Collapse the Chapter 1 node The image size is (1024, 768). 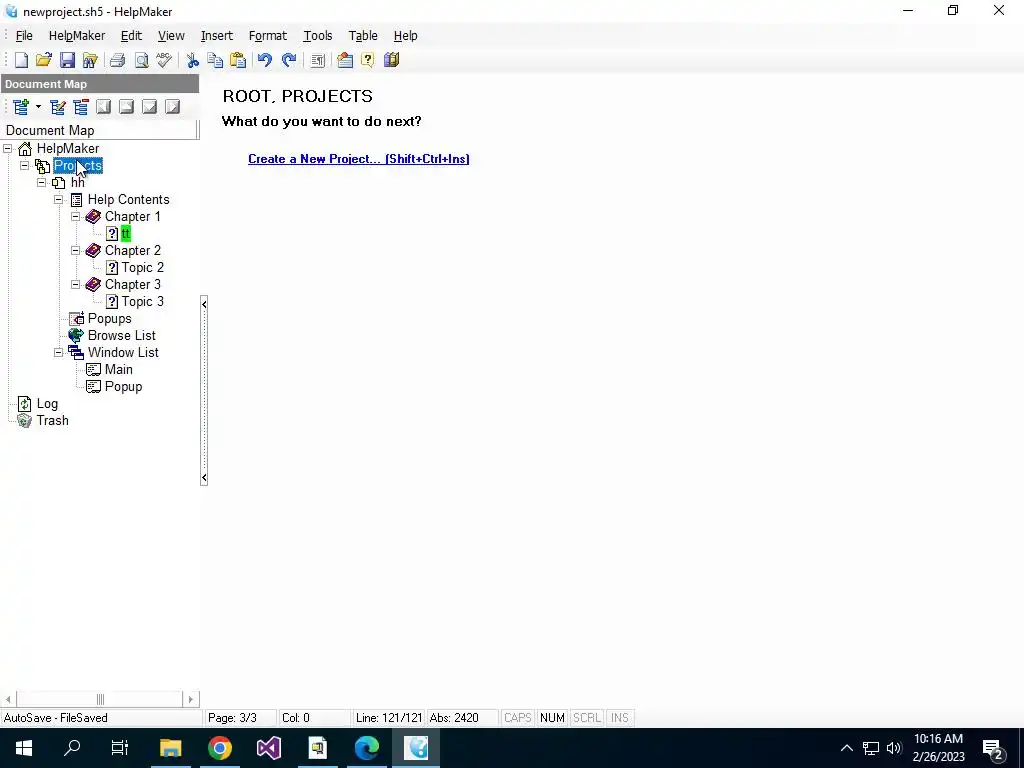[x=76, y=217]
